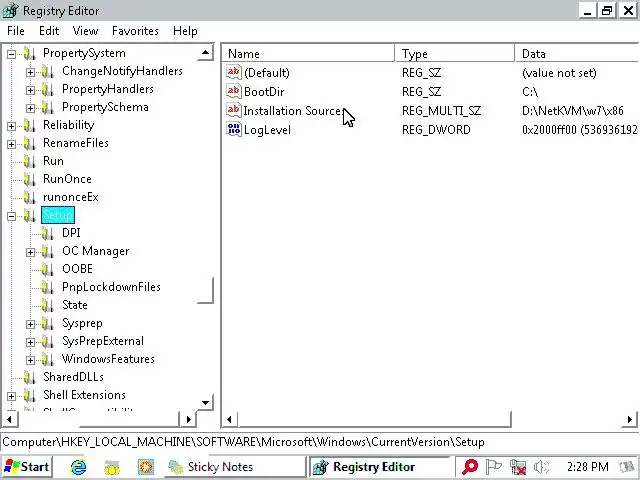Viewport: 640px width, 480px height.
Task: Click the PnpLockdownFiles folder icon
Action: click(48, 288)
